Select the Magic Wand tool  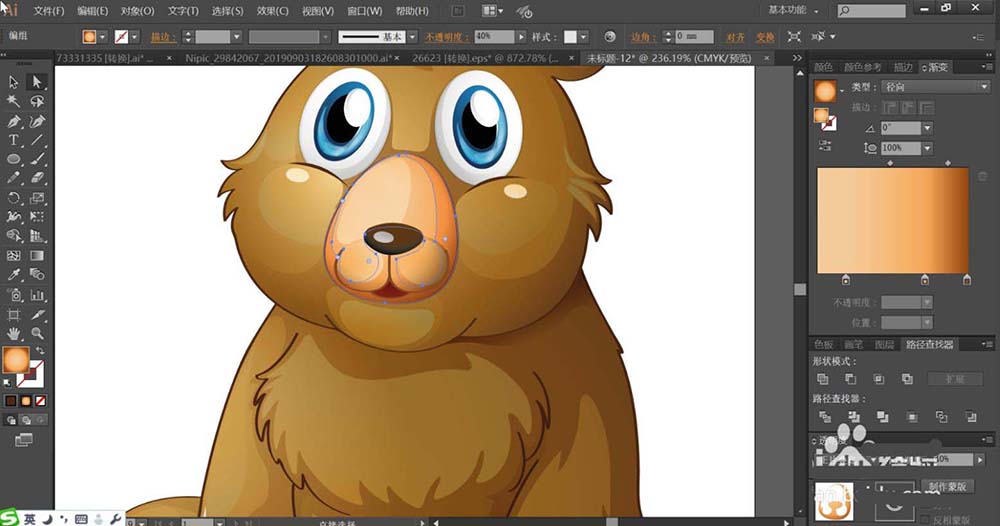click(13, 101)
